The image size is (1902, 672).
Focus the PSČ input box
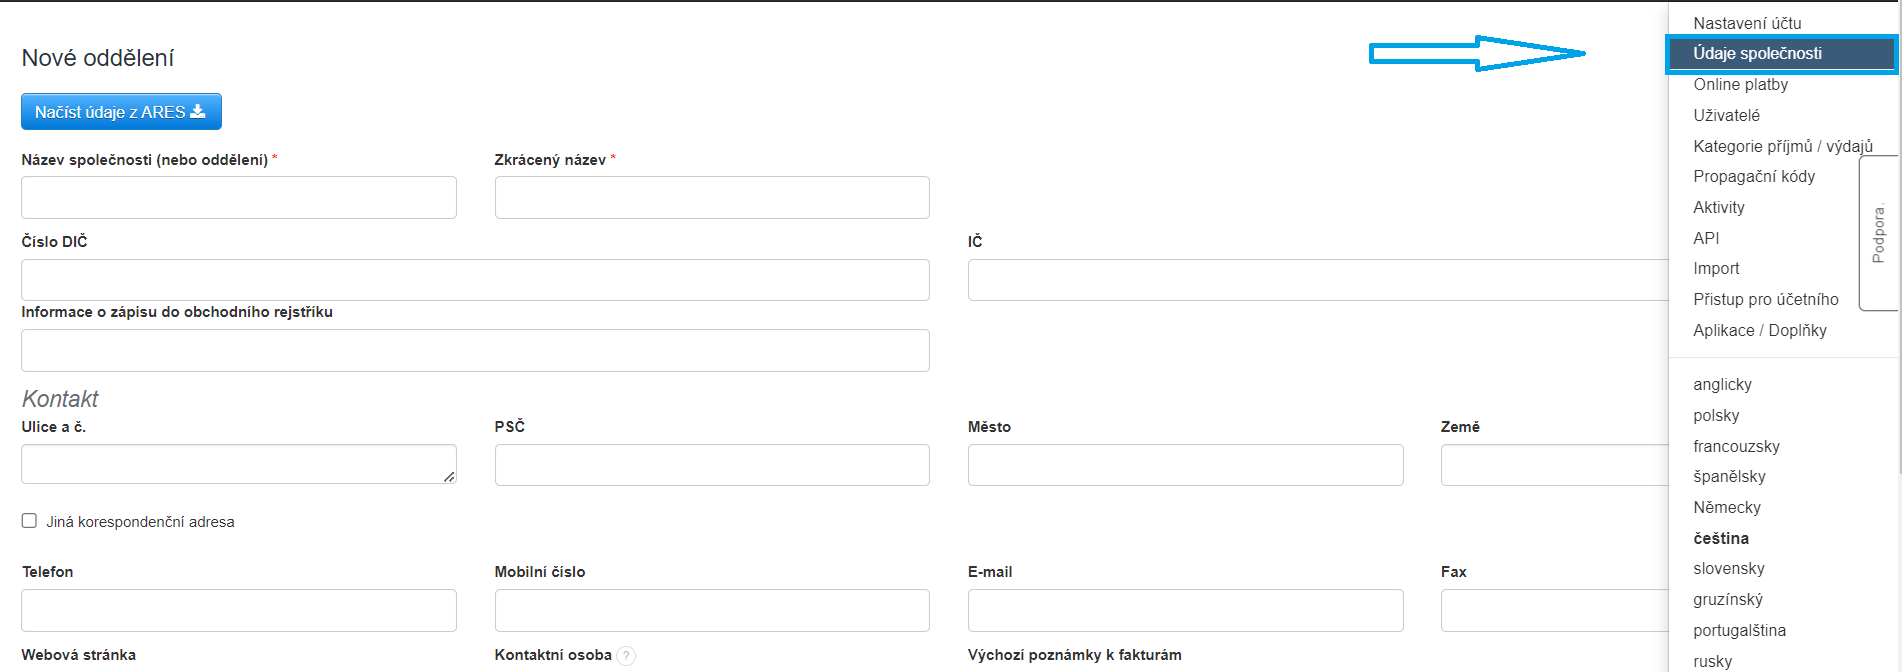712,465
